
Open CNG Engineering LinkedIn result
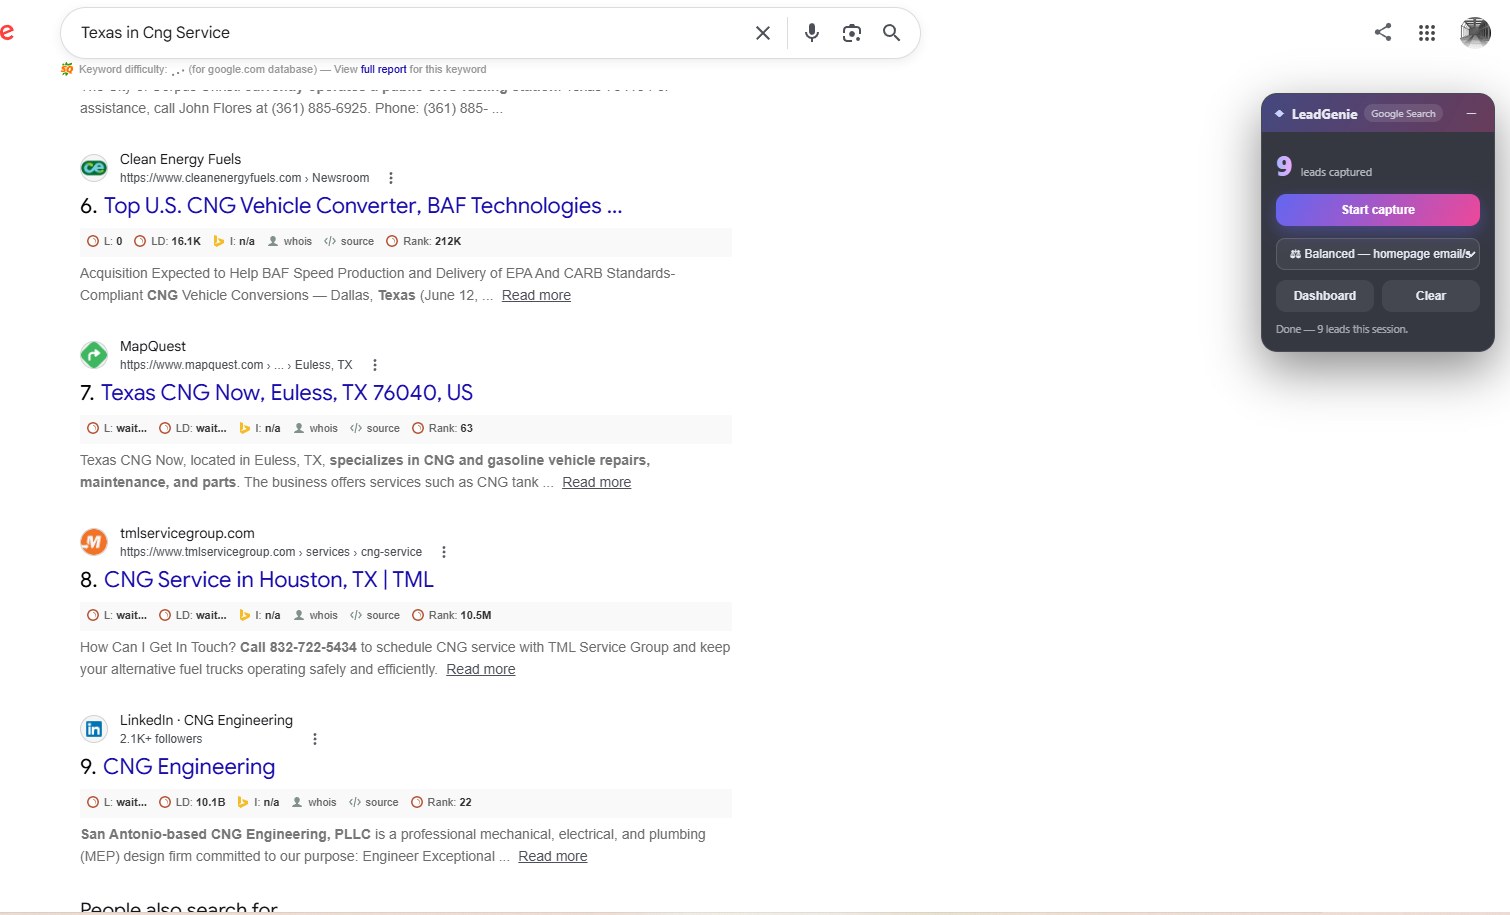189,767
